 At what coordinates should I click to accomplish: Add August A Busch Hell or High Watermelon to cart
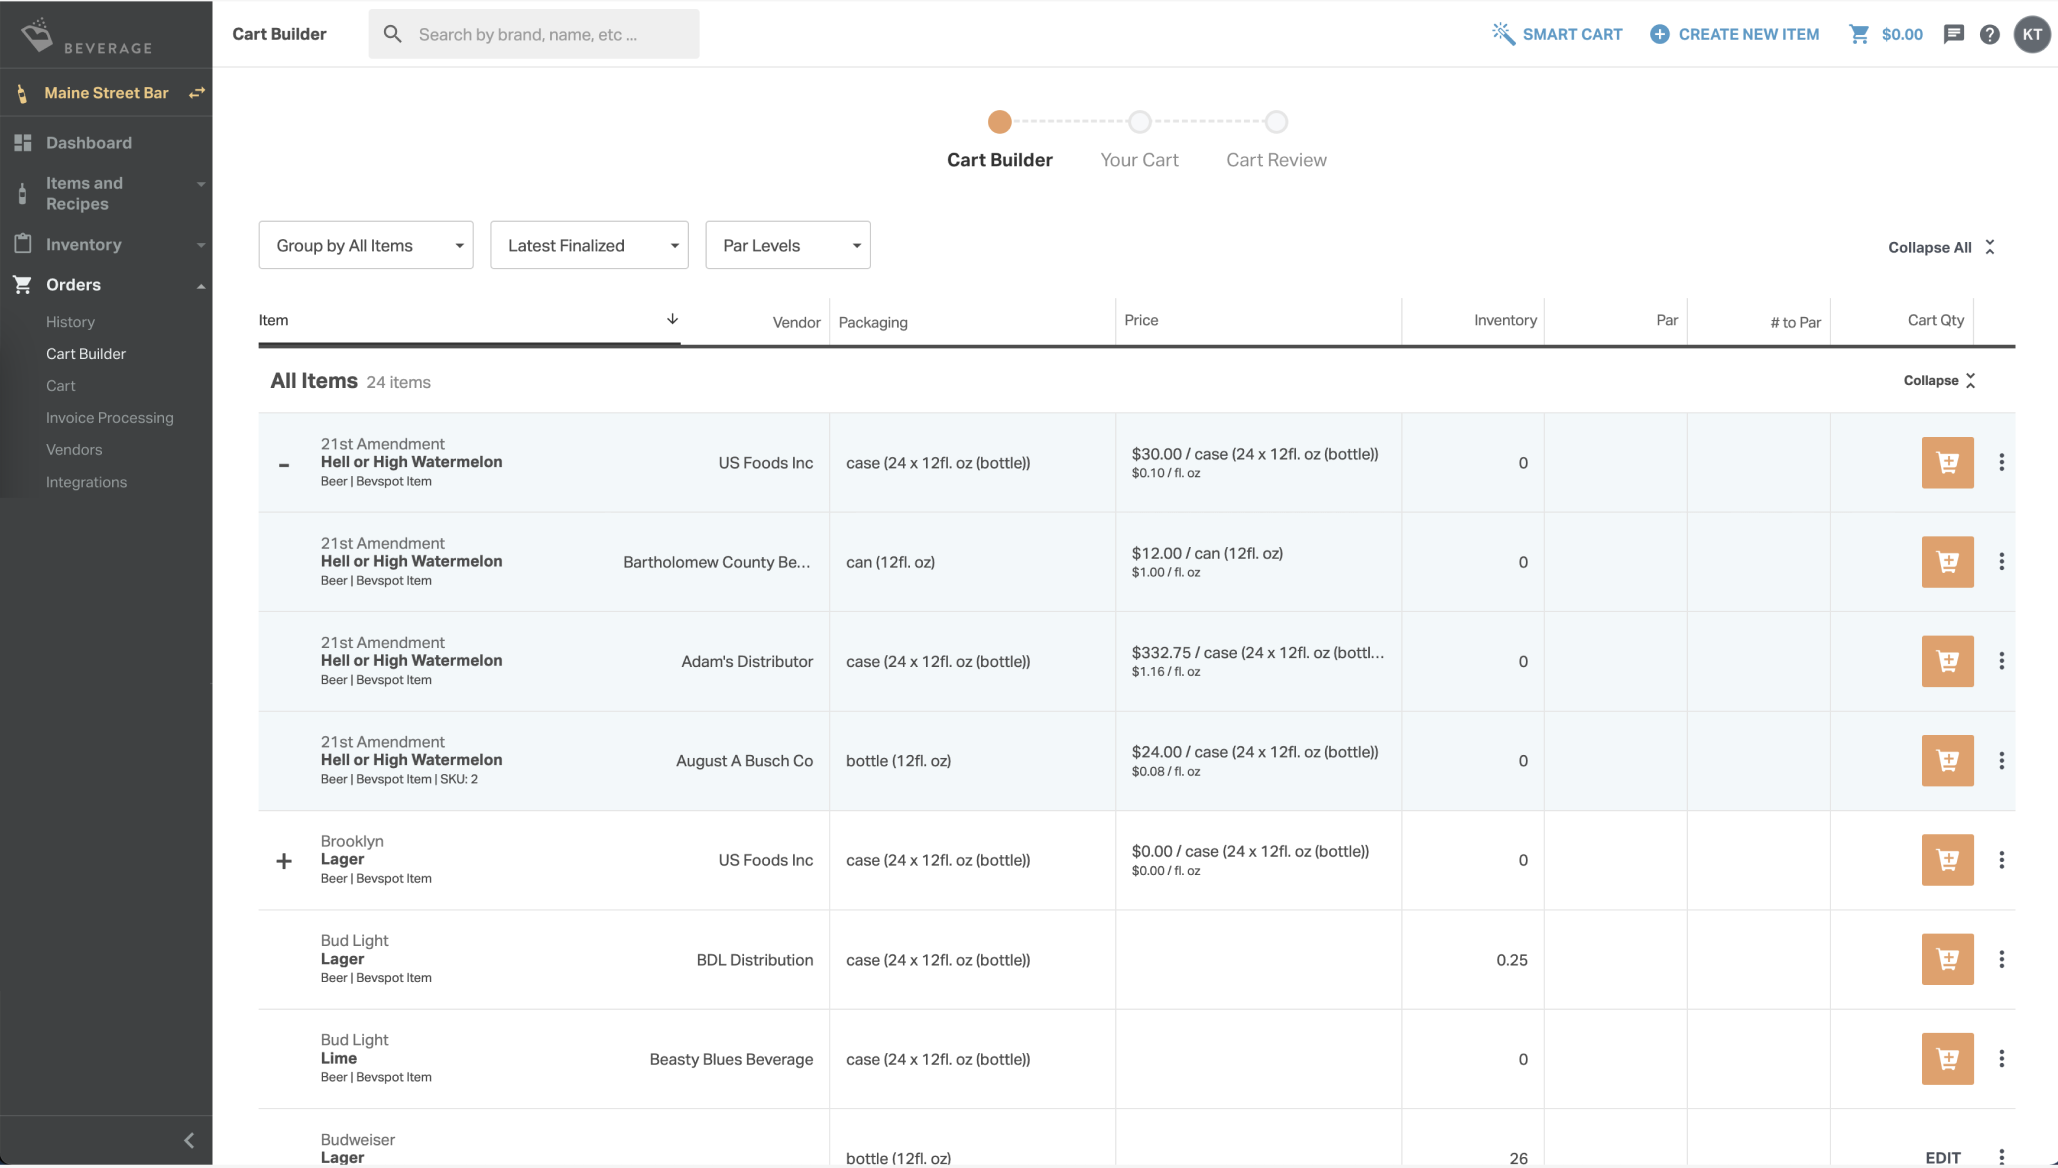(x=1947, y=760)
